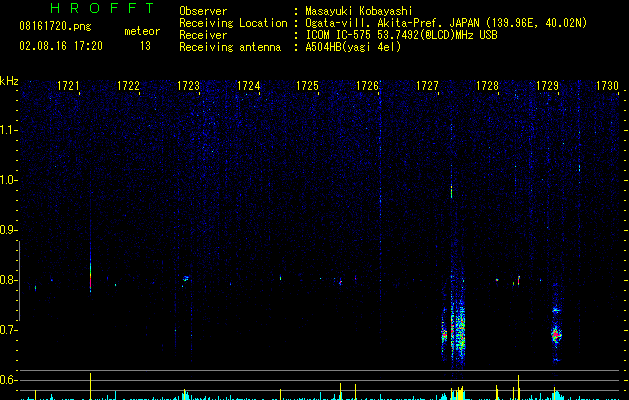Viewport: 629px width, 400px height.
Task: Click the Observer field label
Action: 203,11
